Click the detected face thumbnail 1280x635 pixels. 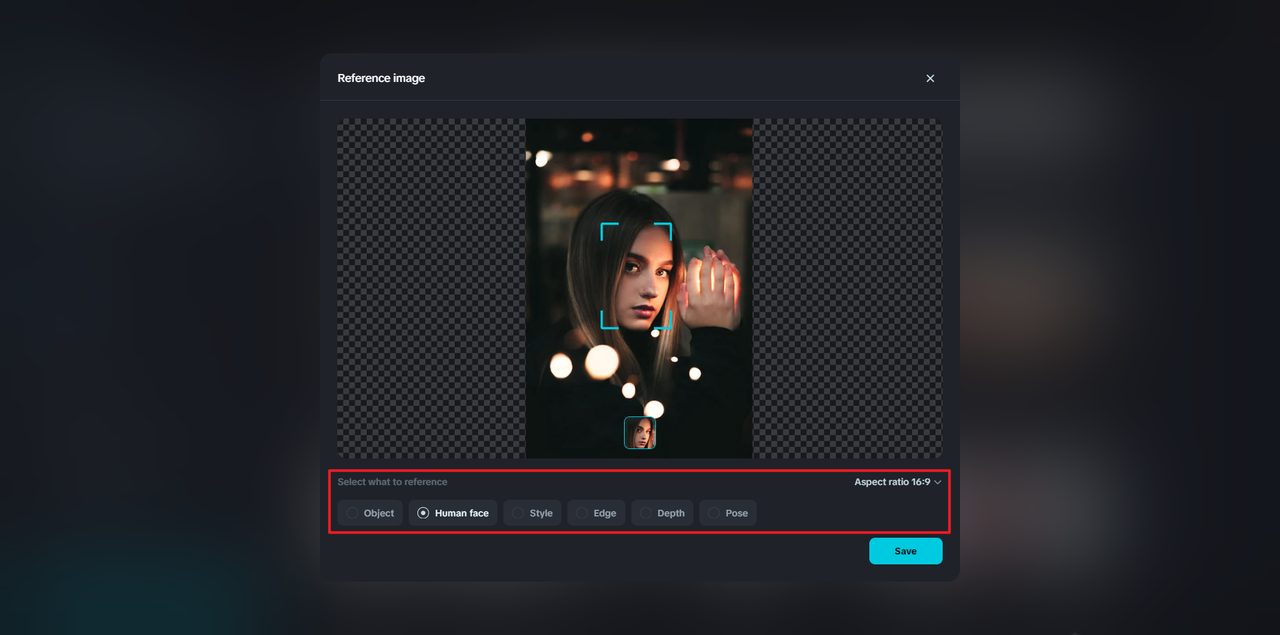(640, 433)
